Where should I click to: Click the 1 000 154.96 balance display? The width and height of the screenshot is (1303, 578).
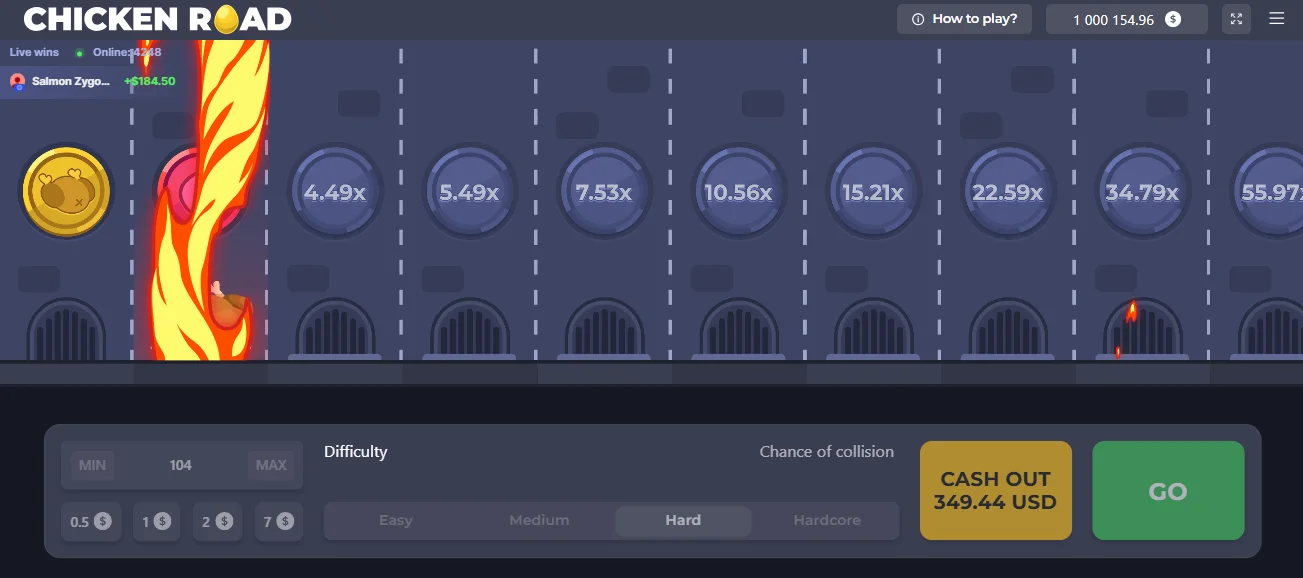pos(1126,19)
